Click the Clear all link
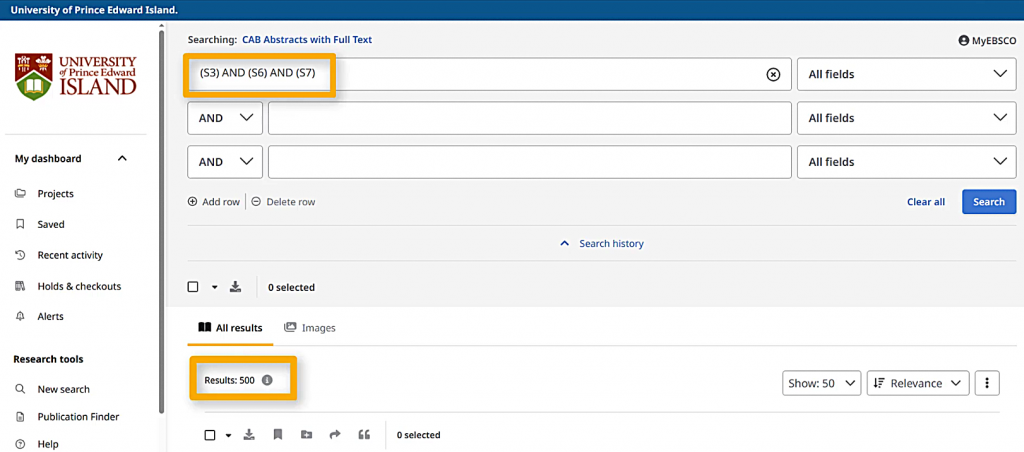Viewport: 1024px width, 452px height. click(x=925, y=202)
